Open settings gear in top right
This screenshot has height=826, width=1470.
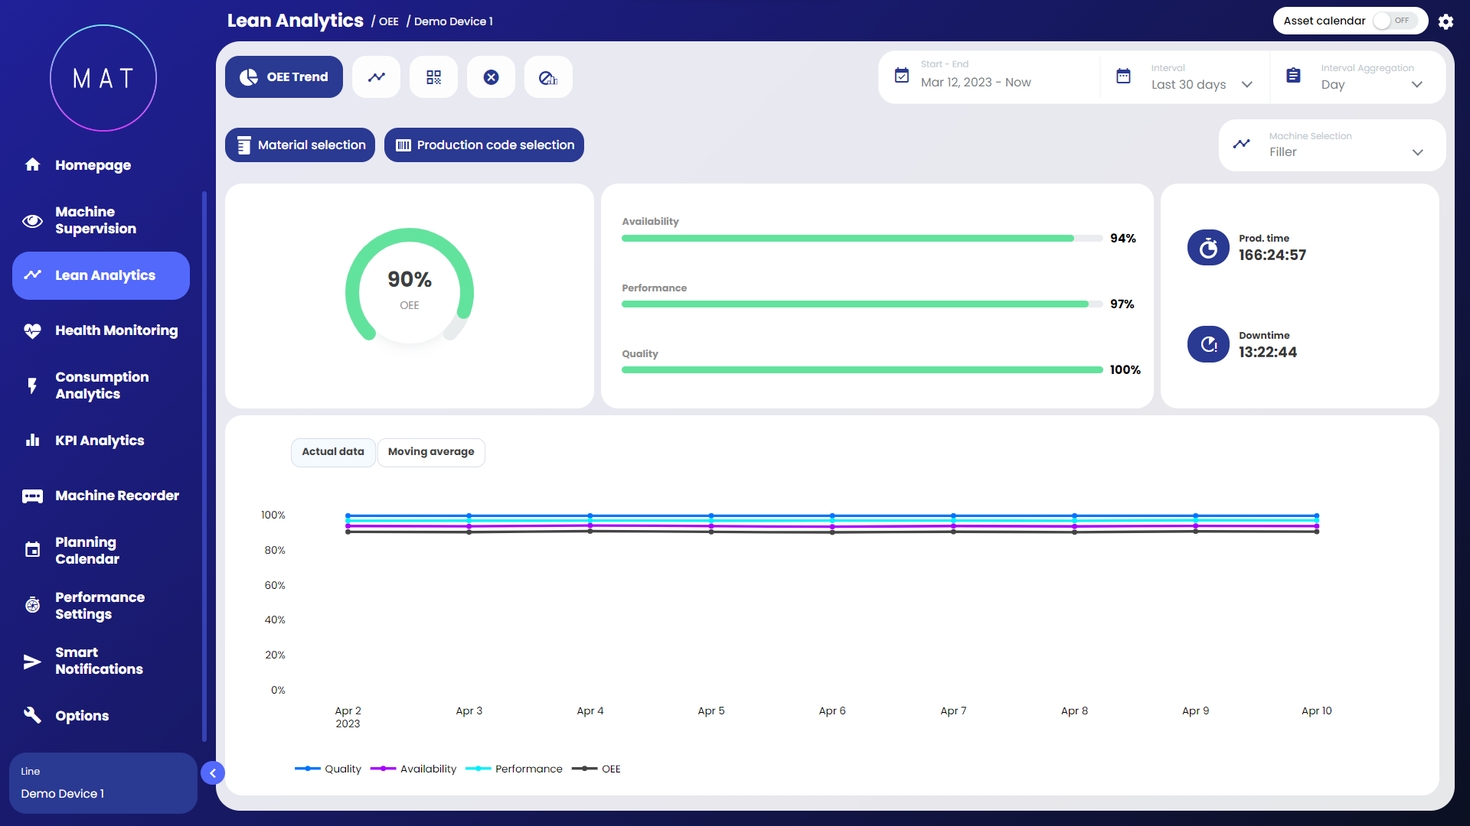(x=1445, y=21)
